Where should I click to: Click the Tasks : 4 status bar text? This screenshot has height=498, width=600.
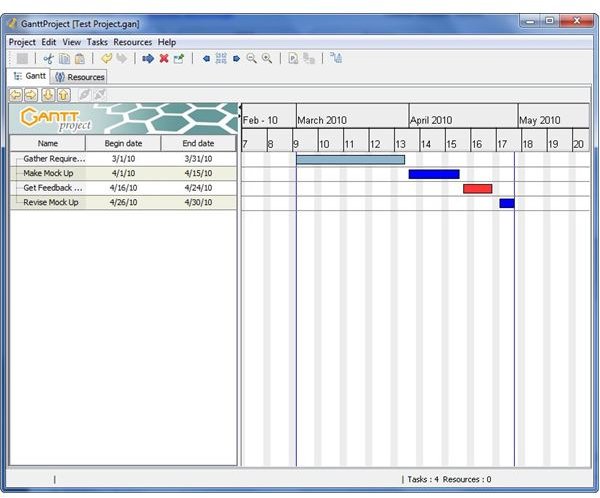(x=423, y=479)
